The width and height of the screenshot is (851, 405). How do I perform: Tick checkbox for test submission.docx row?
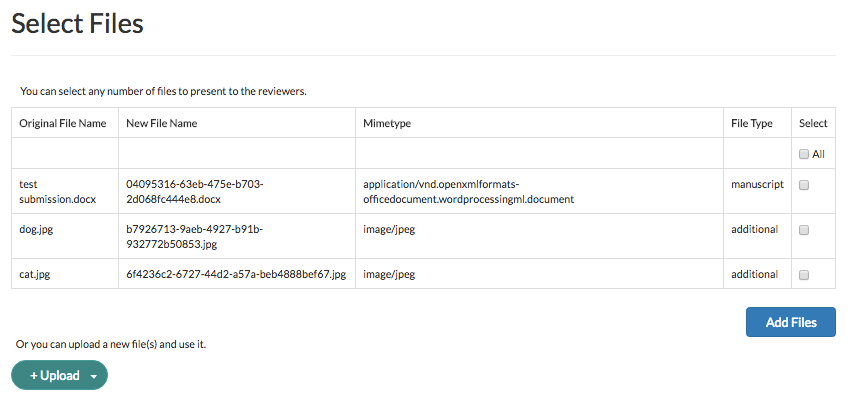pyautogui.click(x=804, y=185)
